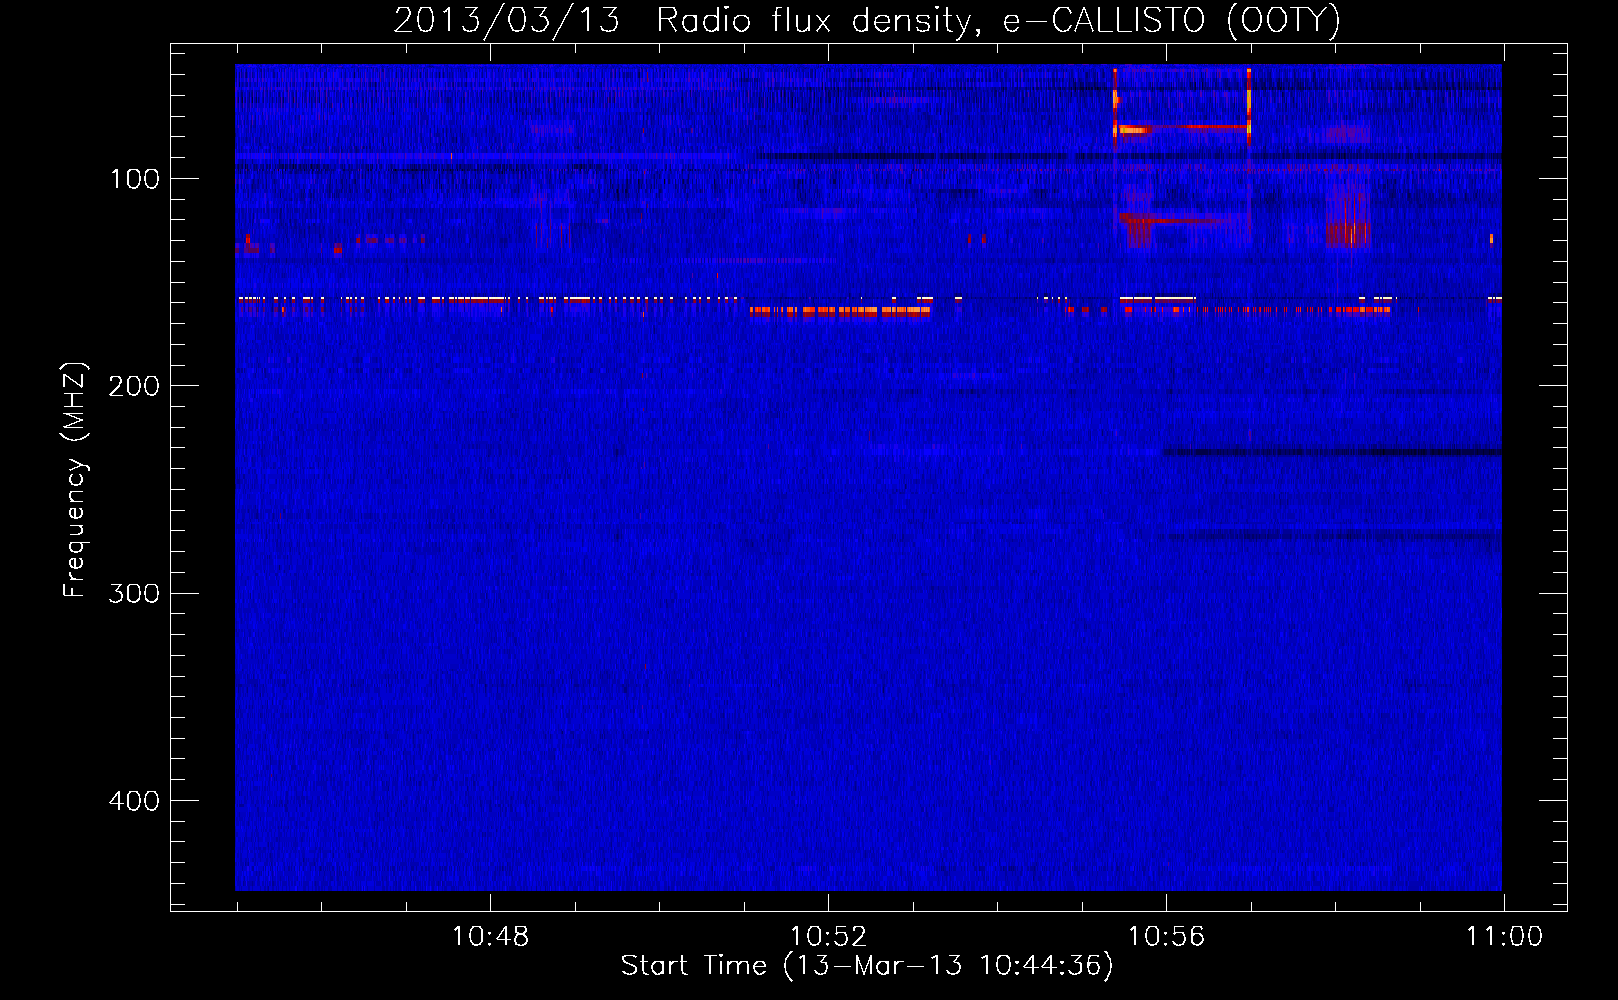Click the plot title "Radio flux density, e-CALLISTO (OOTY)"
The image size is (1618, 1000).
[x=998, y=21]
